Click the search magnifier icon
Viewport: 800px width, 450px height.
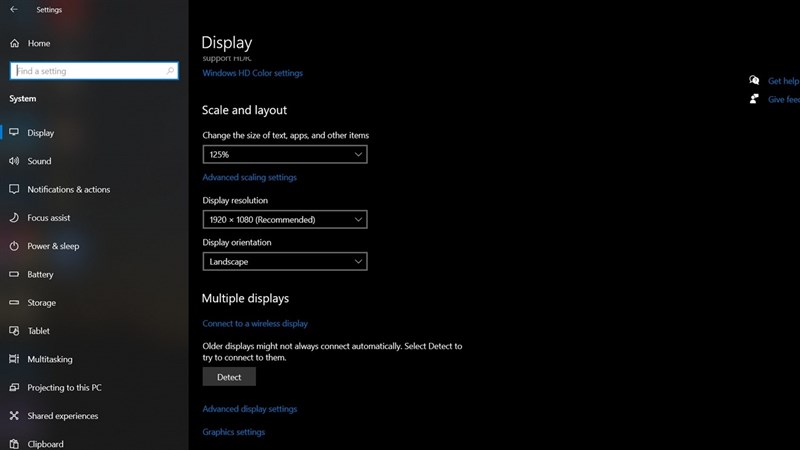pos(170,71)
